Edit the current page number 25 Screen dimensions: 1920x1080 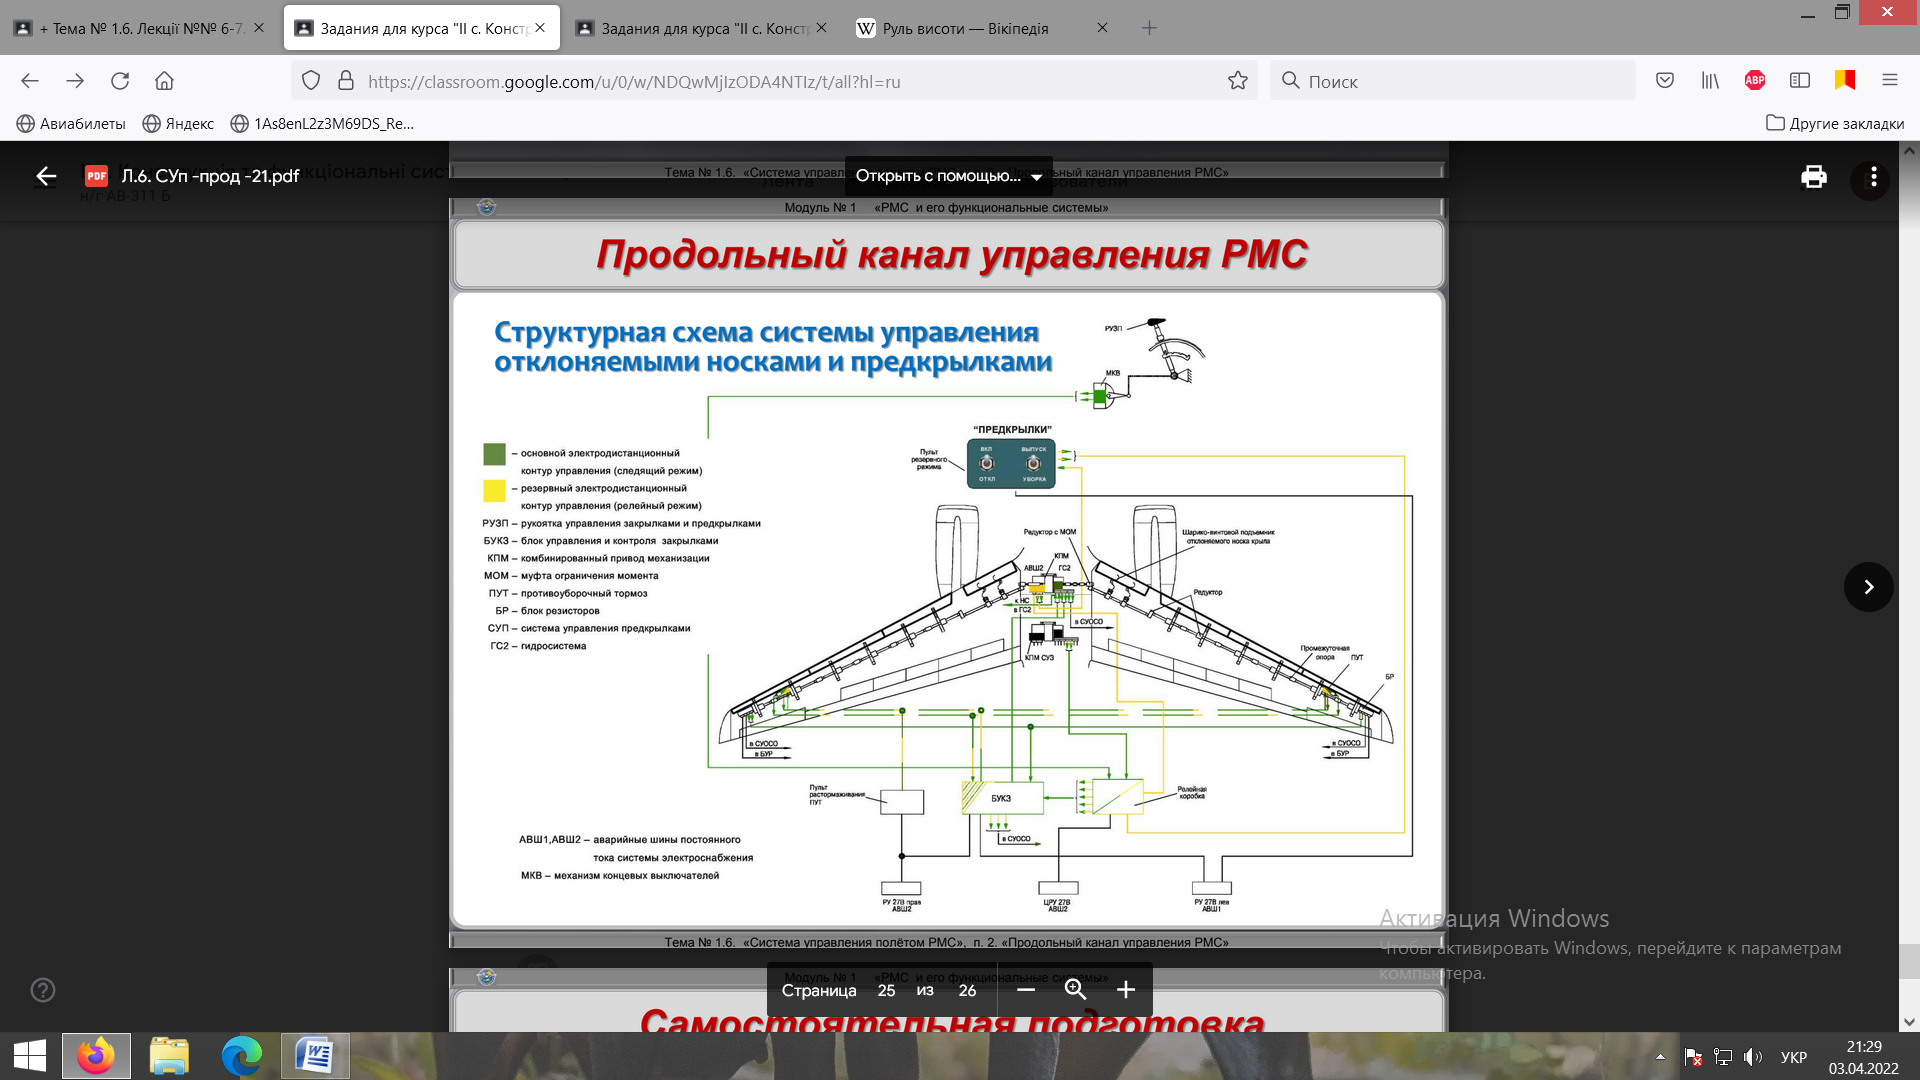coord(886,990)
